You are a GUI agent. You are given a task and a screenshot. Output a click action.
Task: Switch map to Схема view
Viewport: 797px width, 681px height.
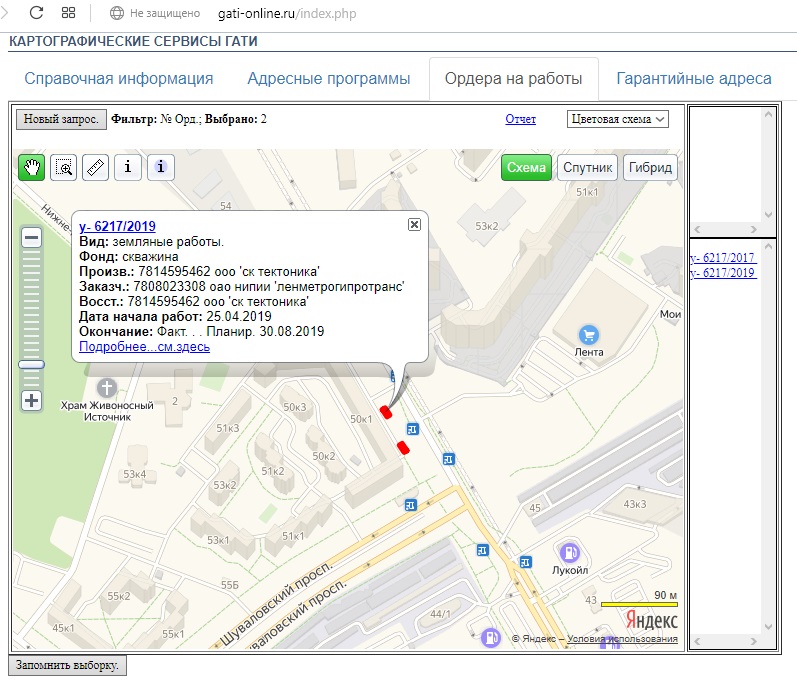coord(526,168)
